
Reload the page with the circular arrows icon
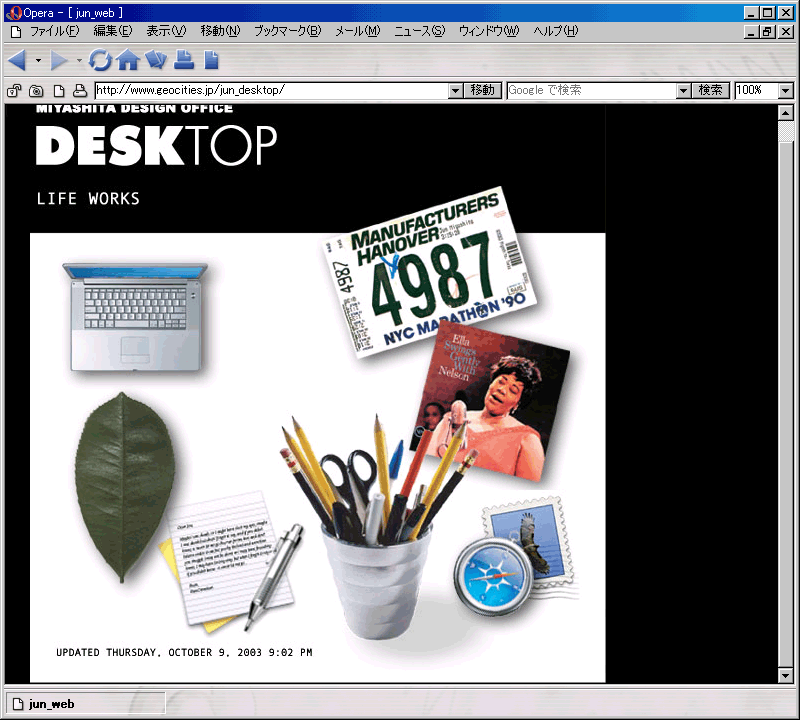pos(100,60)
